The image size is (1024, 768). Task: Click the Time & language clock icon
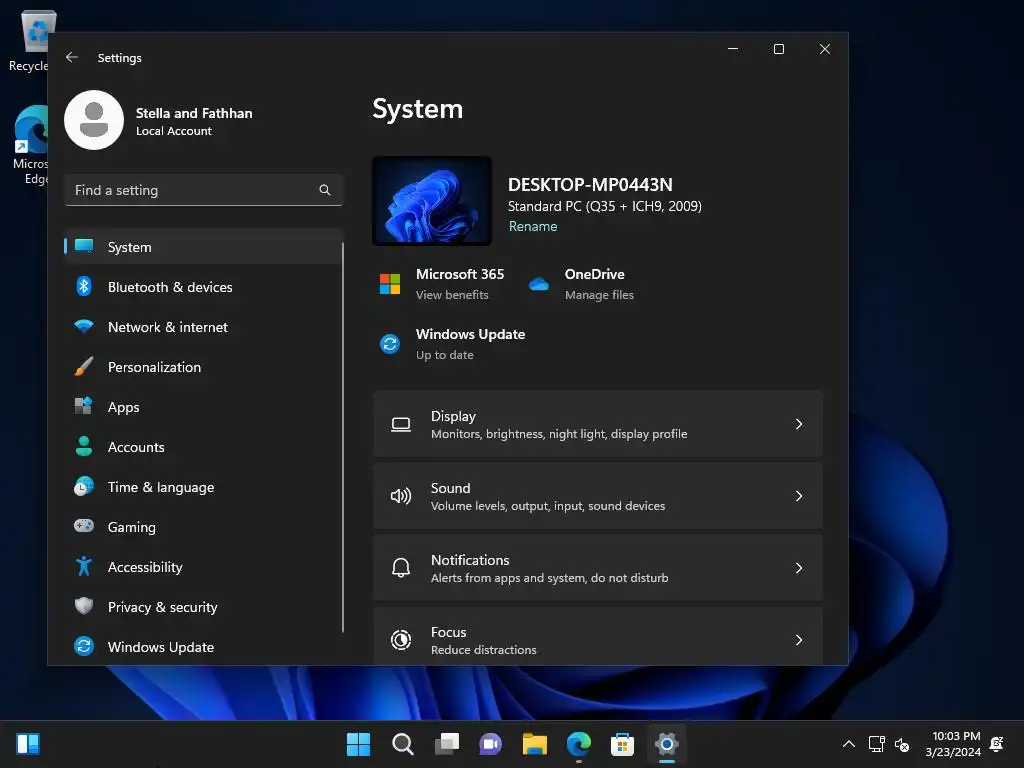84,487
